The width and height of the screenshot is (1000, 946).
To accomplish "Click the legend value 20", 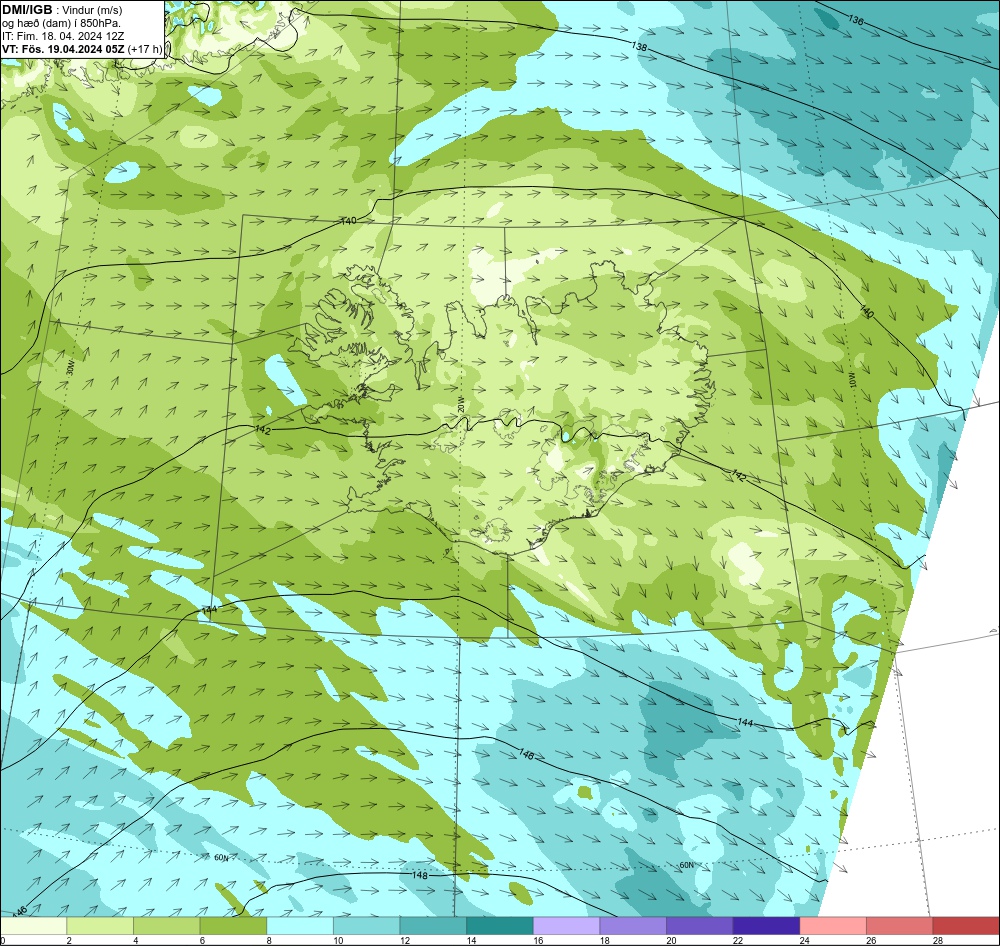I will click(x=671, y=940).
